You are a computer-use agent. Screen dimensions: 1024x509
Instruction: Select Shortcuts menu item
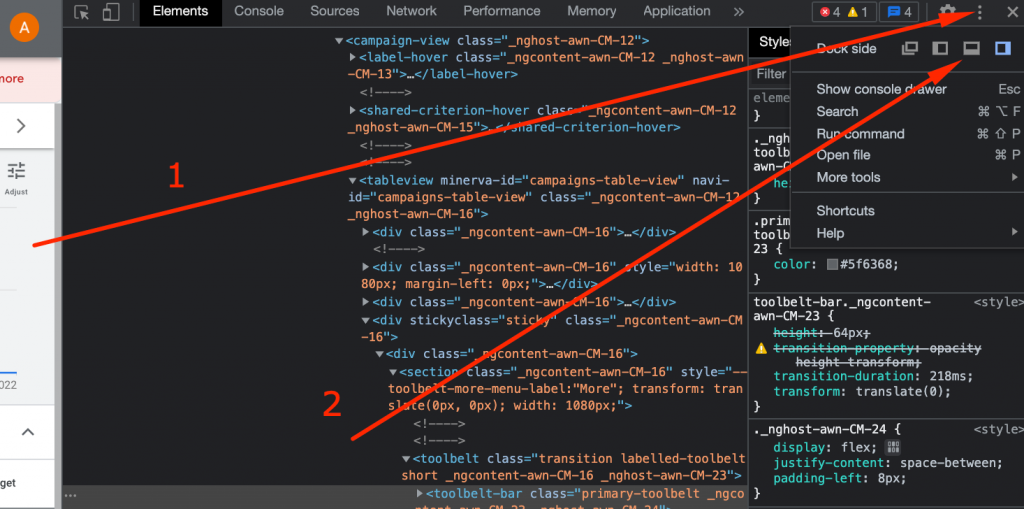coord(907,211)
